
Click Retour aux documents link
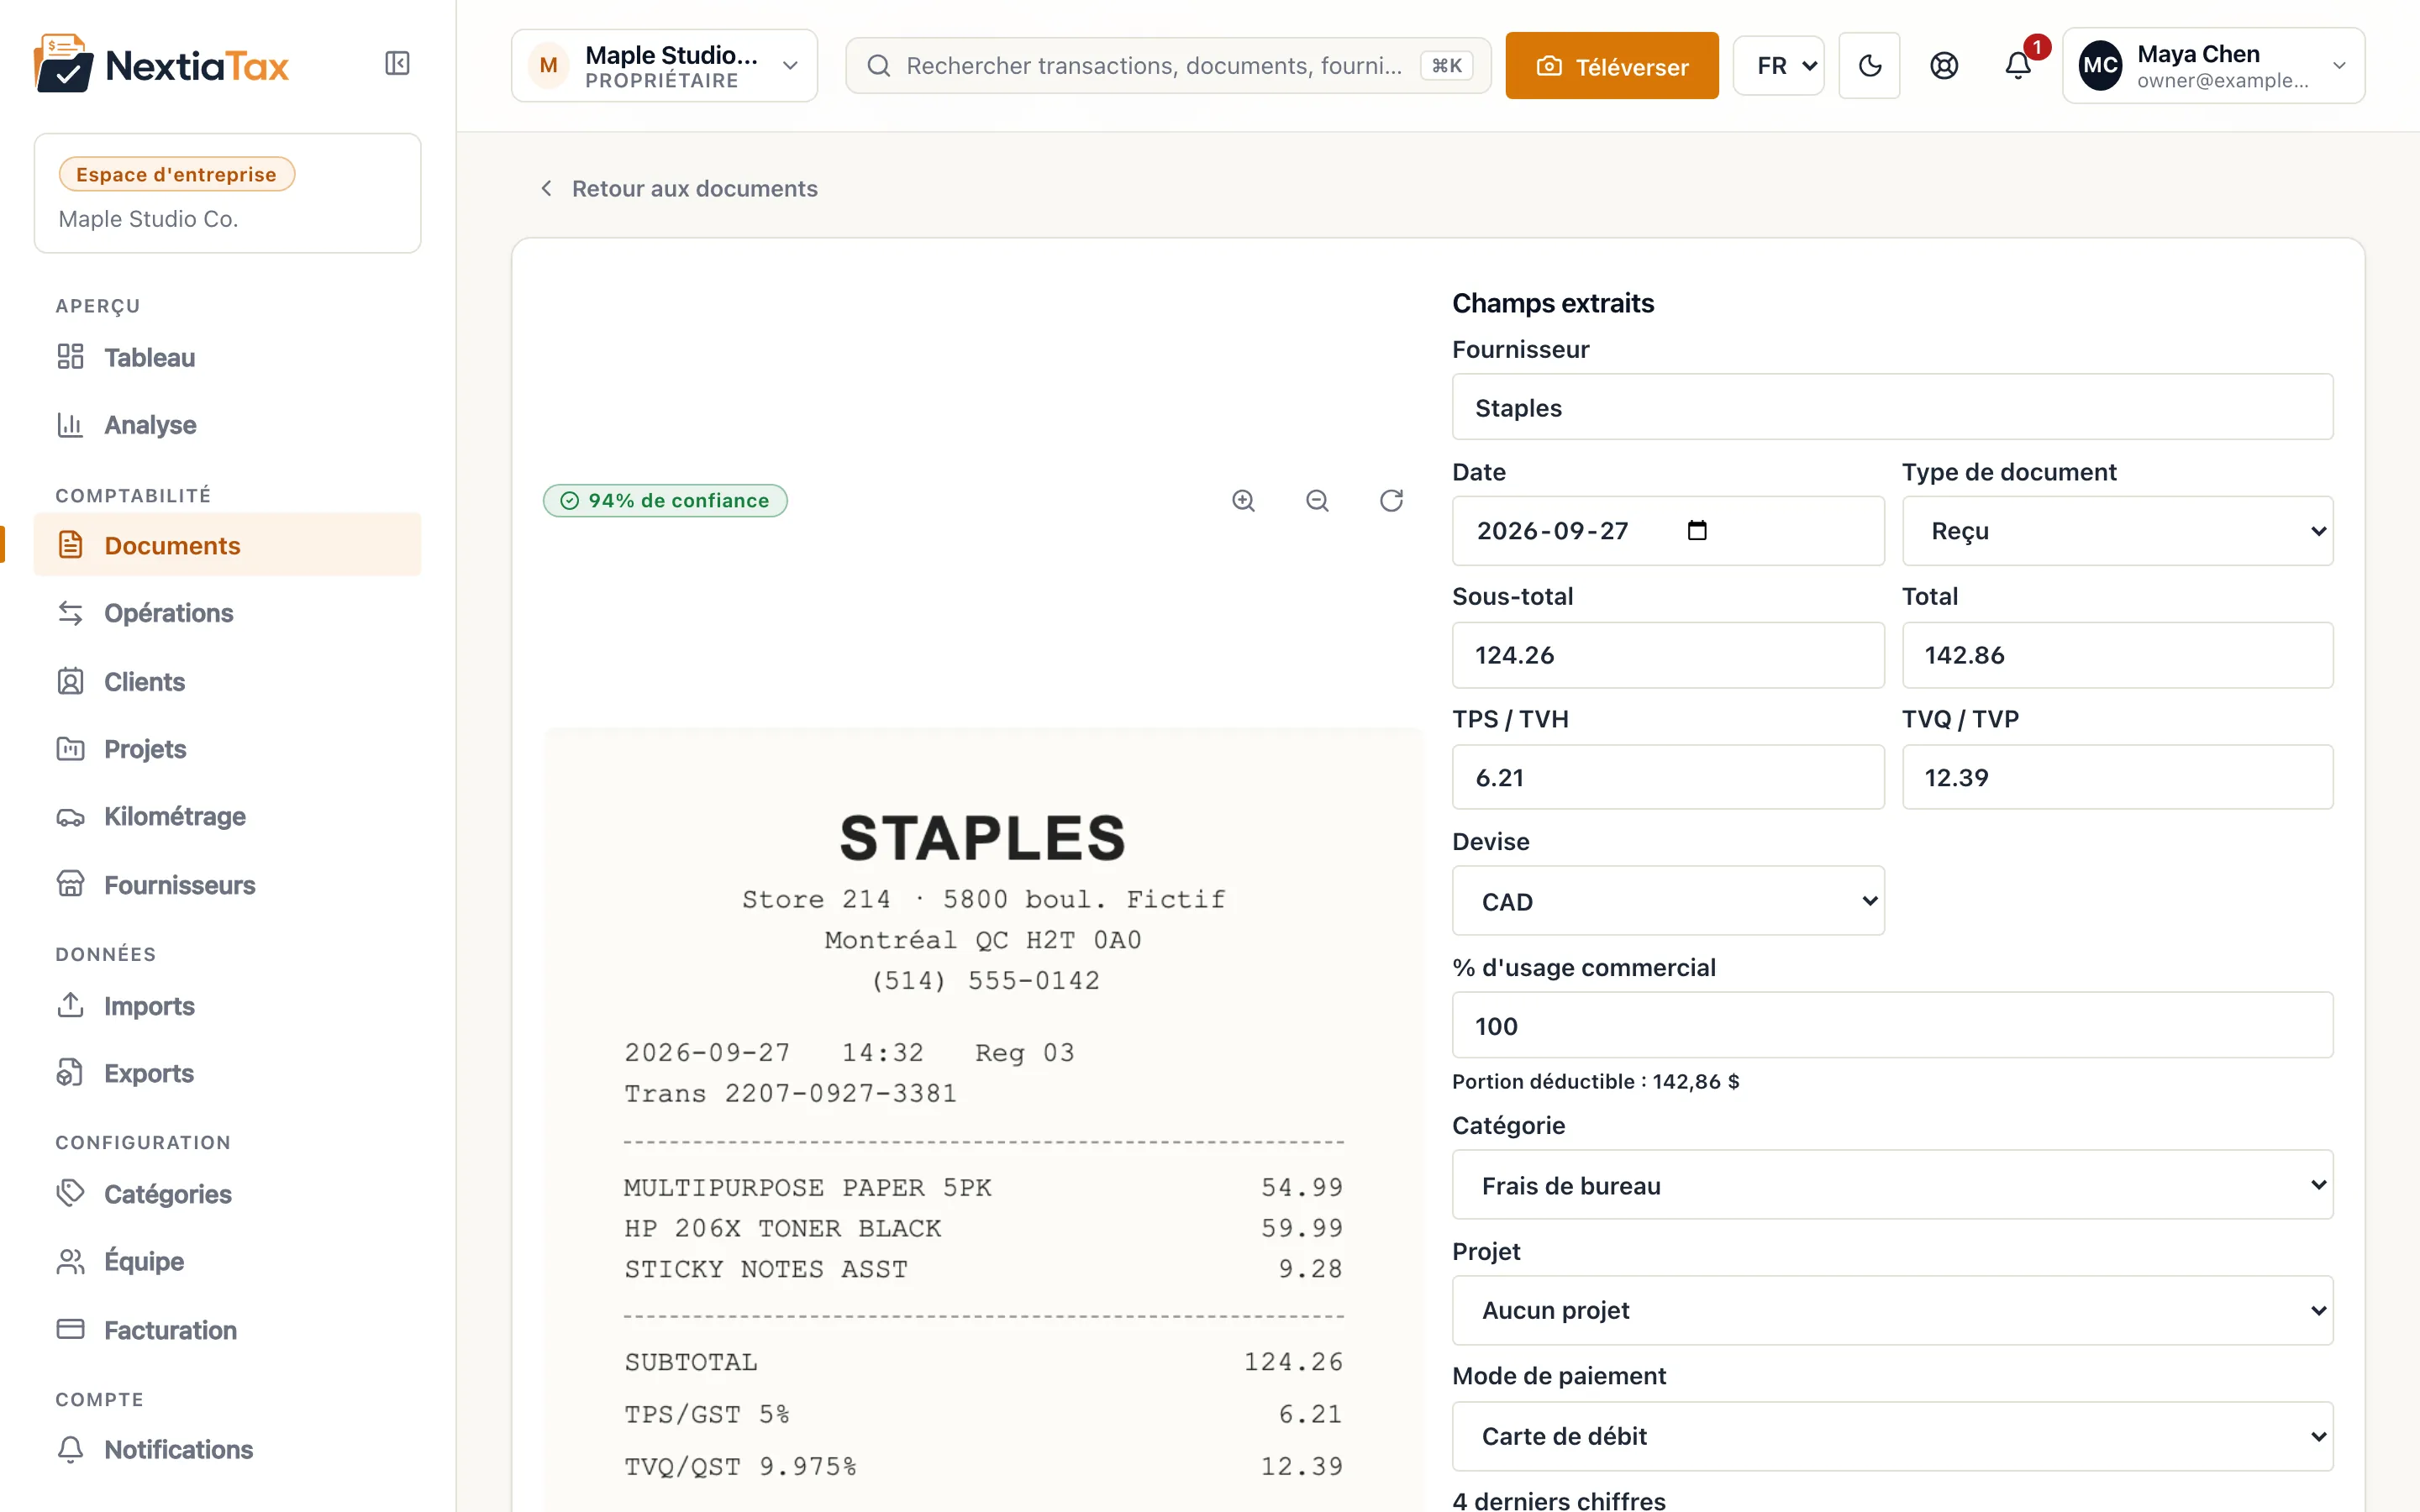click(x=679, y=188)
